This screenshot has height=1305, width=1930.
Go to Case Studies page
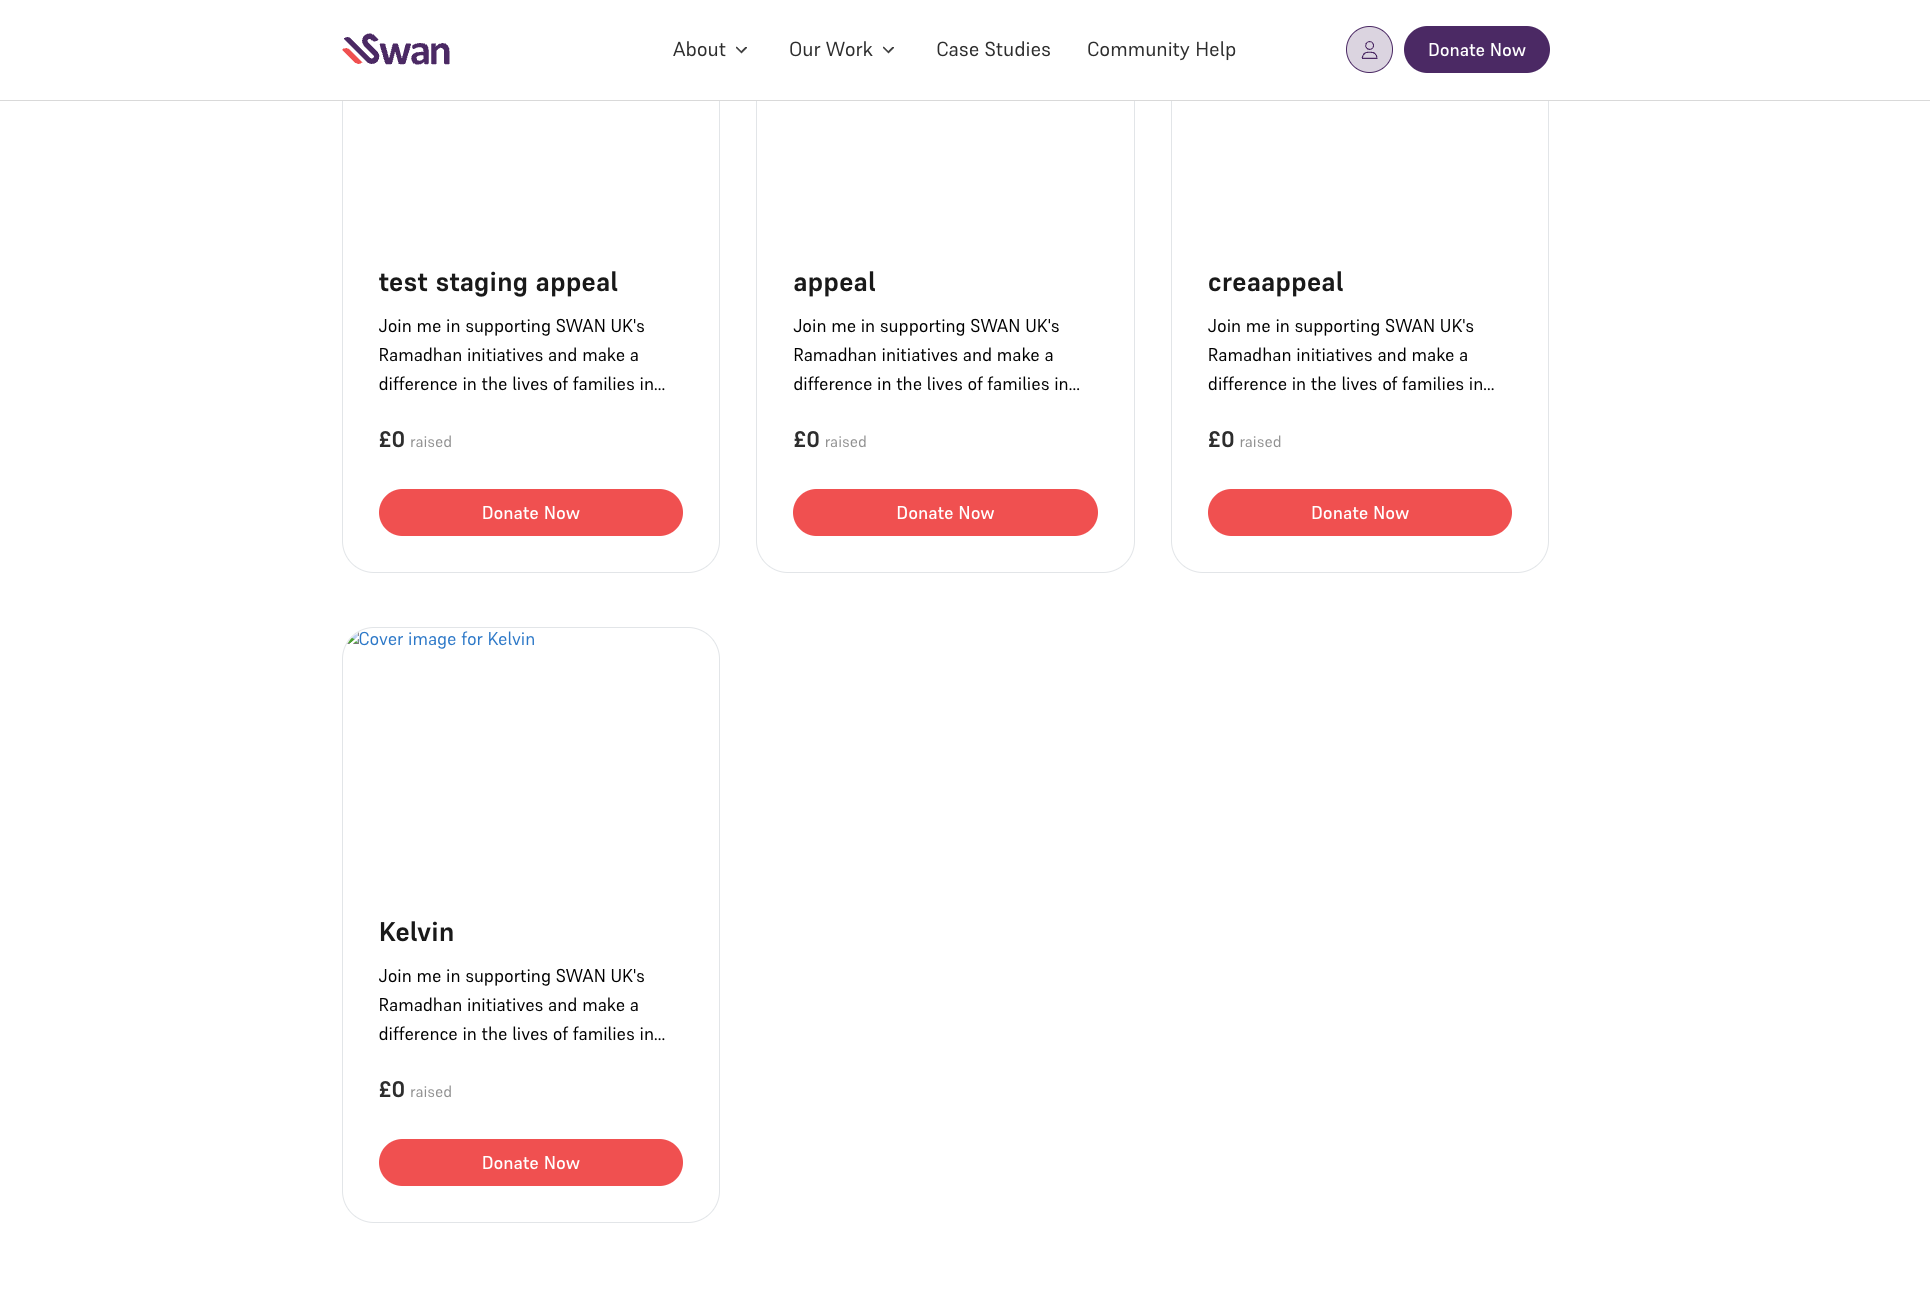tap(993, 50)
